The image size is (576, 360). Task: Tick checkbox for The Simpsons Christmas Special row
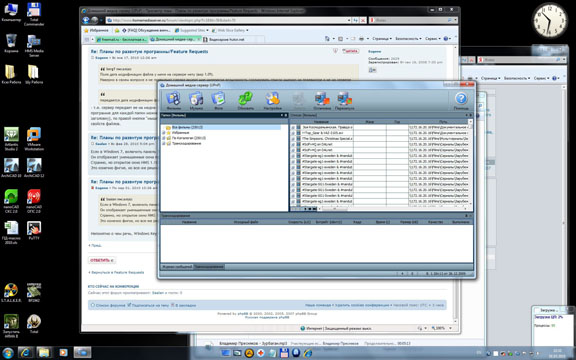pyautogui.click(x=293, y=139)
